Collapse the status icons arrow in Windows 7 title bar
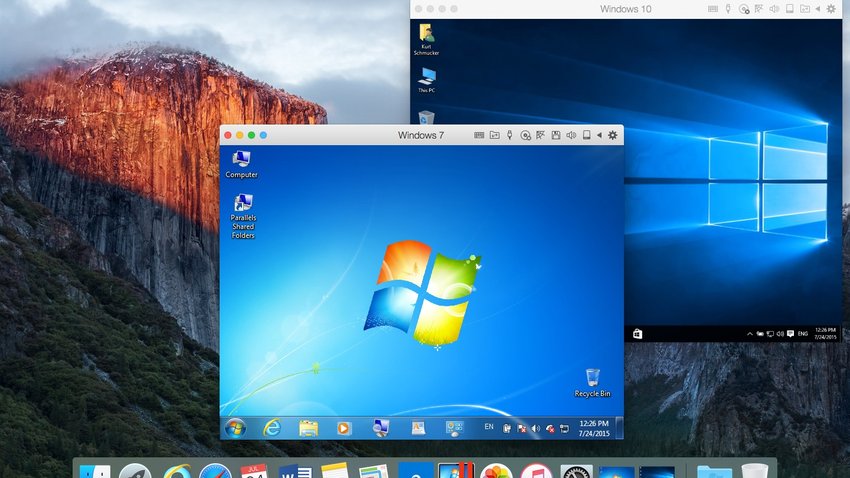This screenshot has width=850, height=478. pos(599,135)
